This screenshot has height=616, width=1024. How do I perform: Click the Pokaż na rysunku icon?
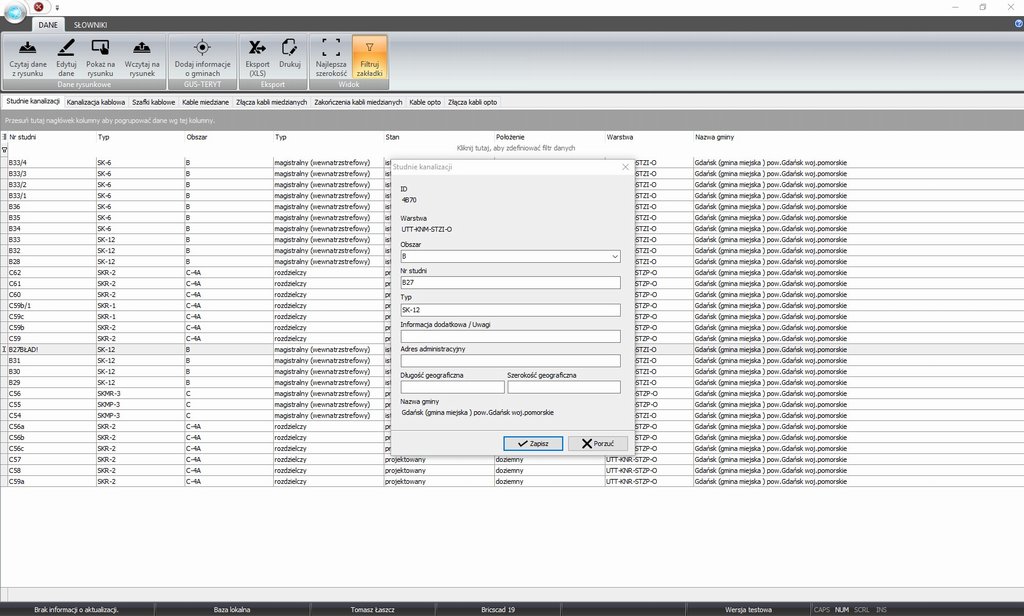pyautogui.click(x=100, y=48)
